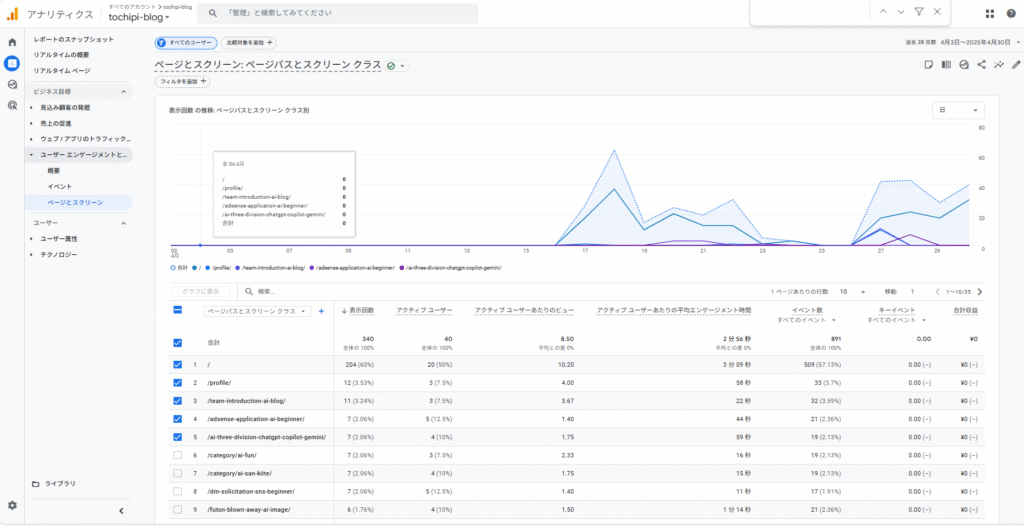Open the Insights icon in report toolbar
This screenshot has height=526, width=1024.
tap(963, 65)
